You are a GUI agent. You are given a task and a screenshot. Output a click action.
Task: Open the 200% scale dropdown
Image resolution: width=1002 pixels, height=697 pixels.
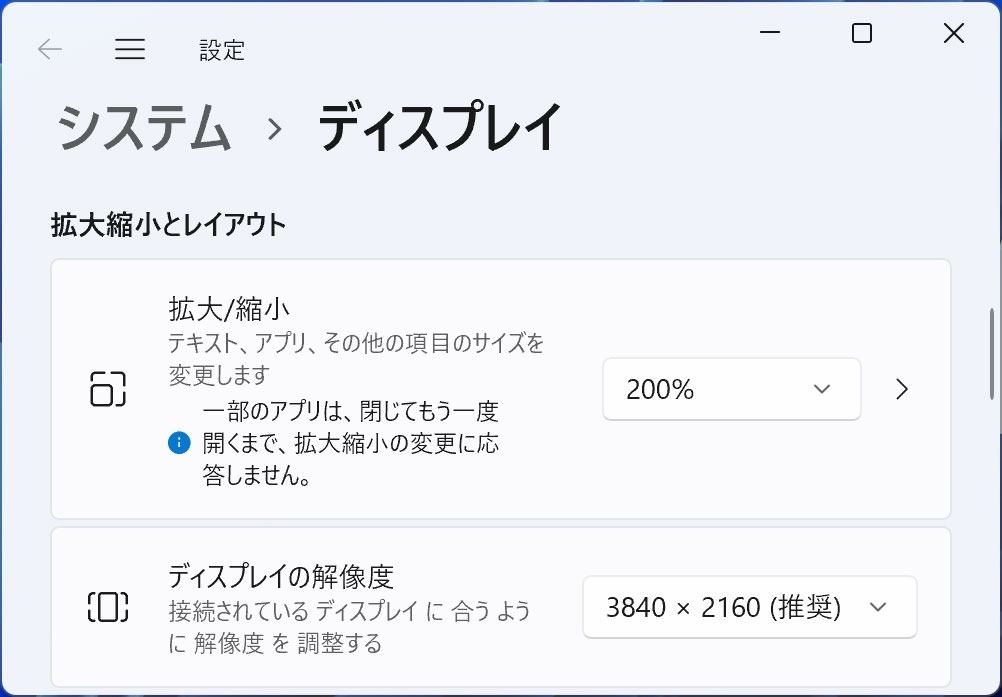click(732, 389)
